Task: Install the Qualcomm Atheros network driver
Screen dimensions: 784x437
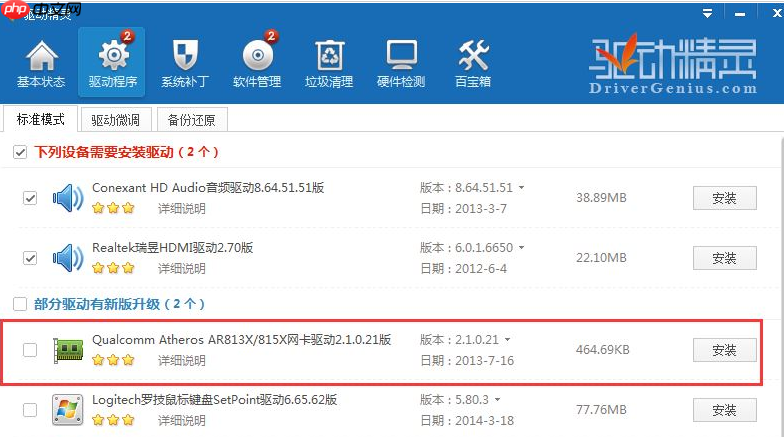Action: pos(724,350)
